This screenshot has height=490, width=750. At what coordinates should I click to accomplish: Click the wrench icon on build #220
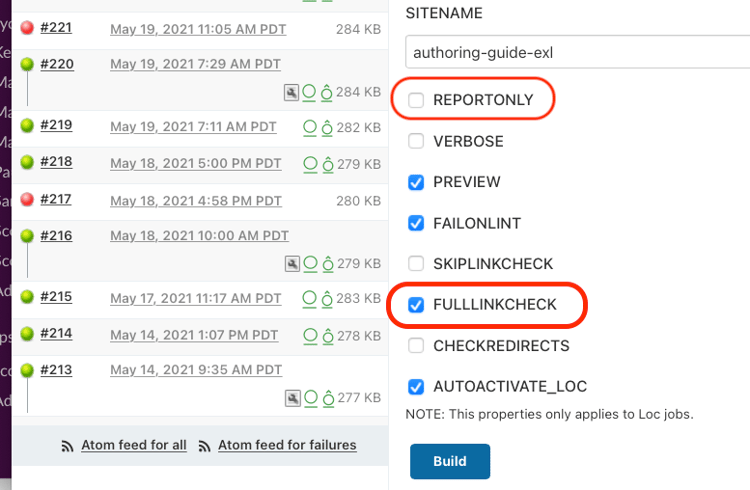(x=291, y=92)
